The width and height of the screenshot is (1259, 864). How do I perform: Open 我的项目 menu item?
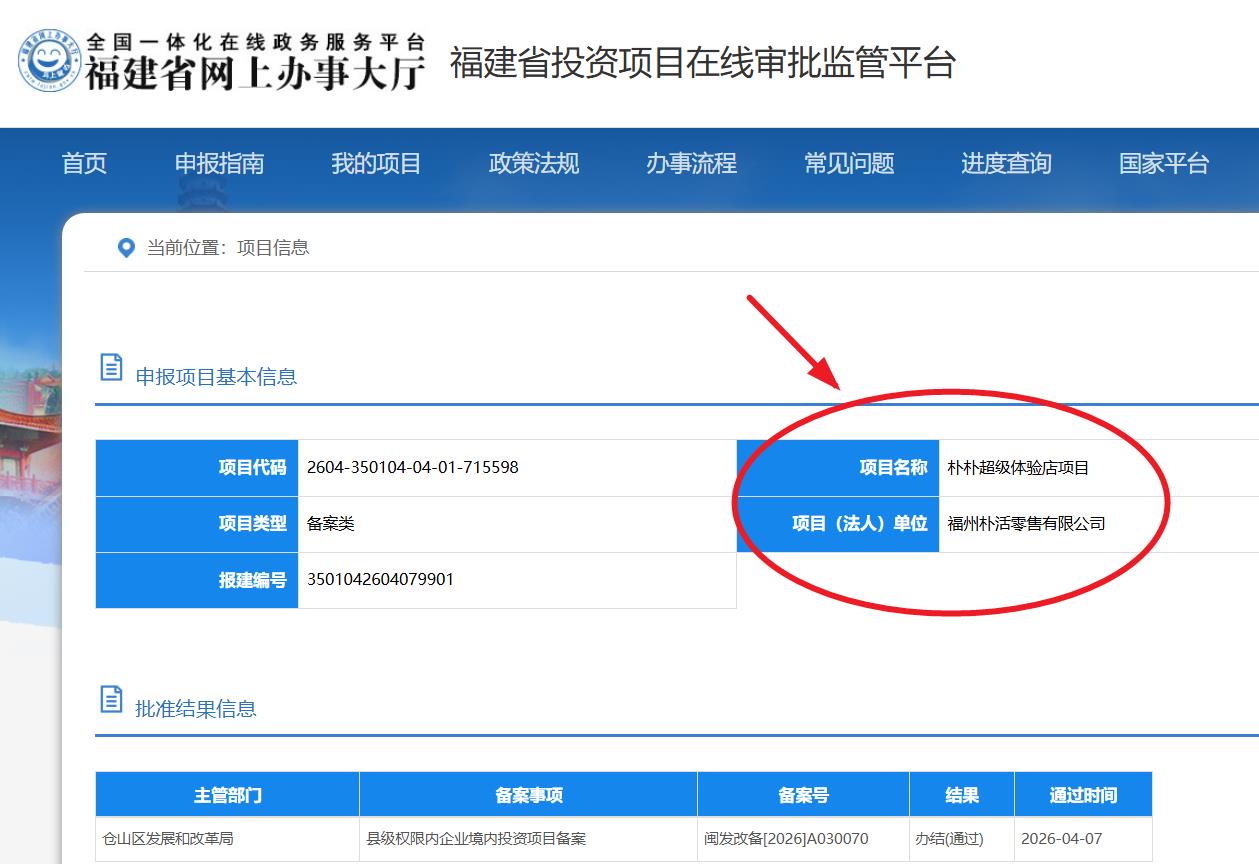pyautogui.click(x=376, y=164)
